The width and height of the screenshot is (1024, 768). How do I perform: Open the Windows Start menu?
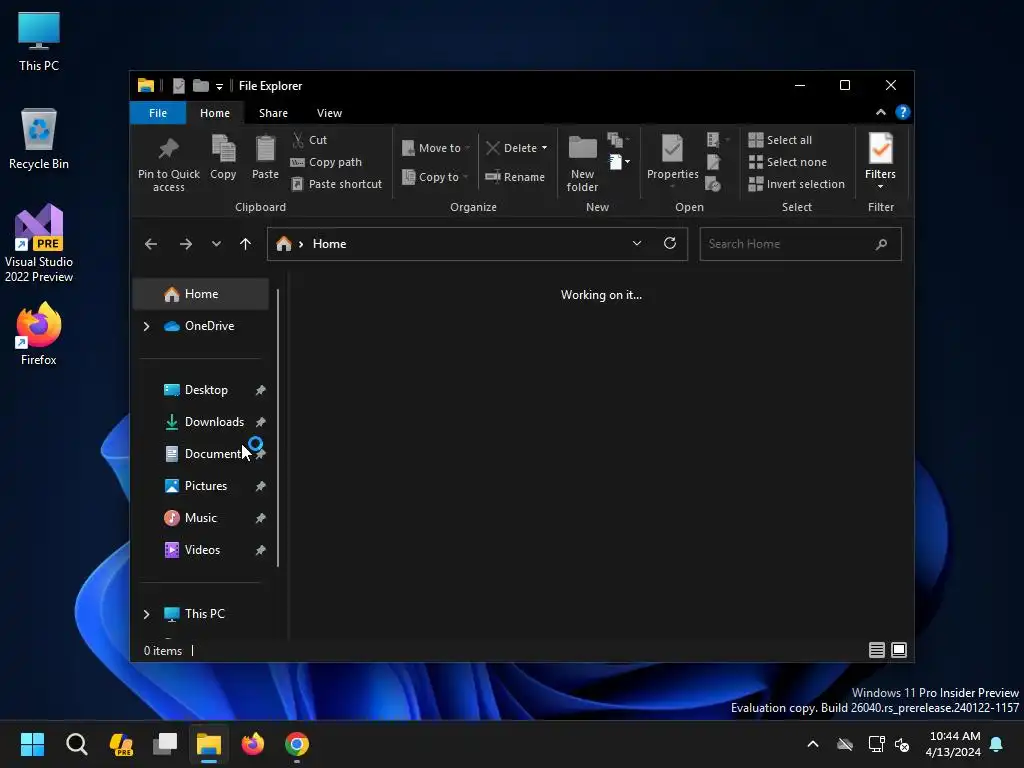(32, 744)
